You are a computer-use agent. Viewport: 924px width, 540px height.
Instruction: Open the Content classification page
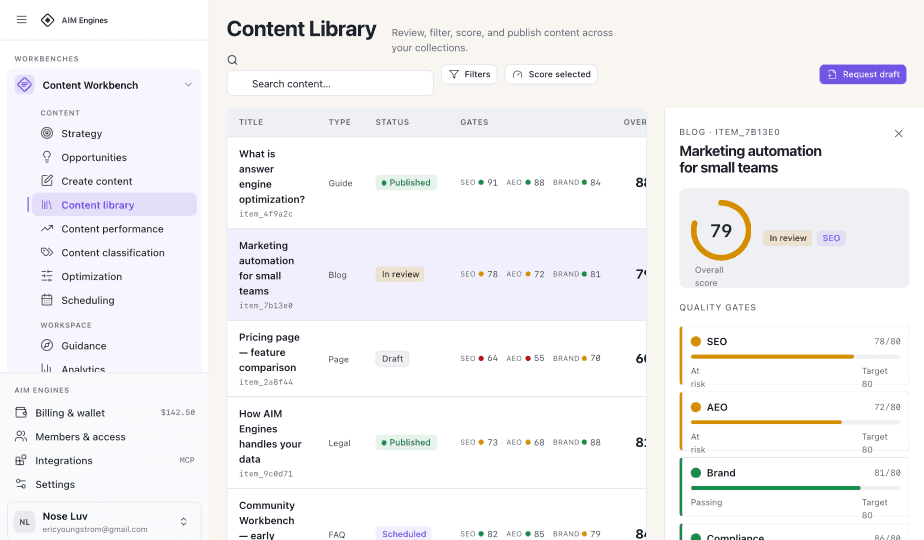114,252
